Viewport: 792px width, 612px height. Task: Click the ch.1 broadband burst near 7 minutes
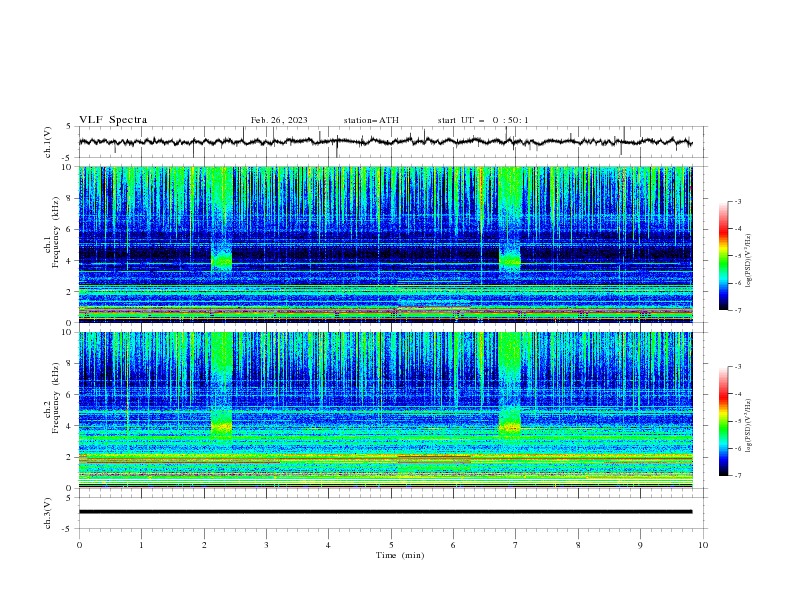510,222
